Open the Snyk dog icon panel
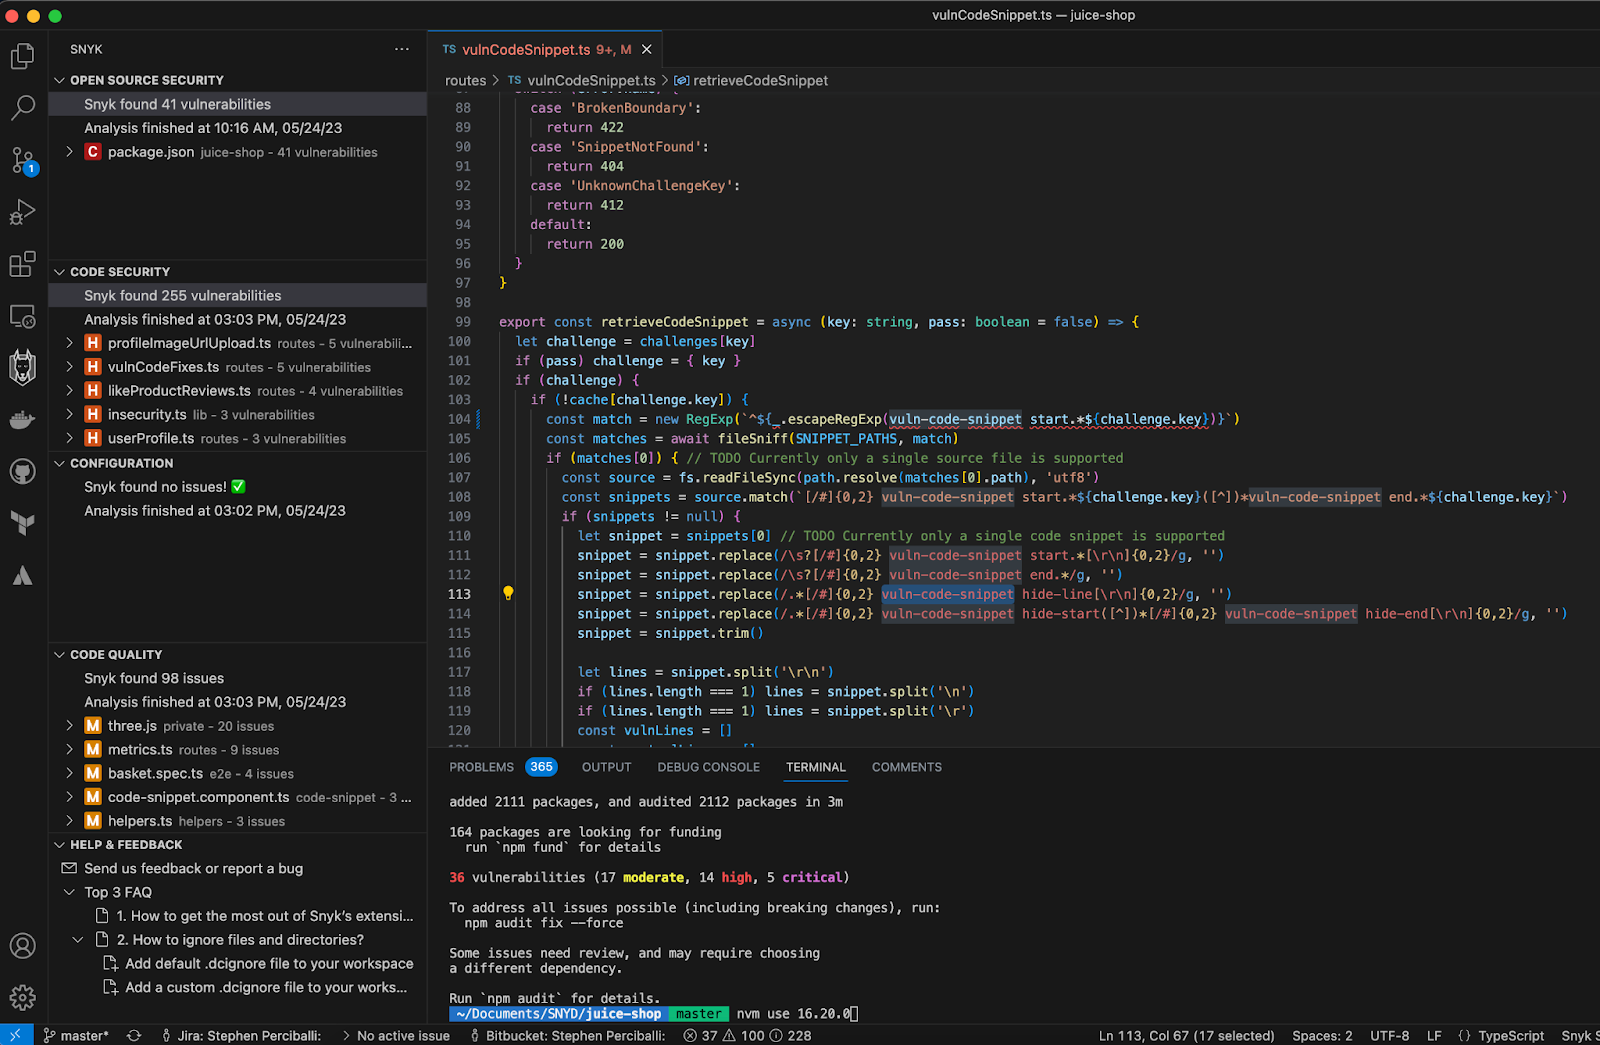 click(x=22, y=367)
